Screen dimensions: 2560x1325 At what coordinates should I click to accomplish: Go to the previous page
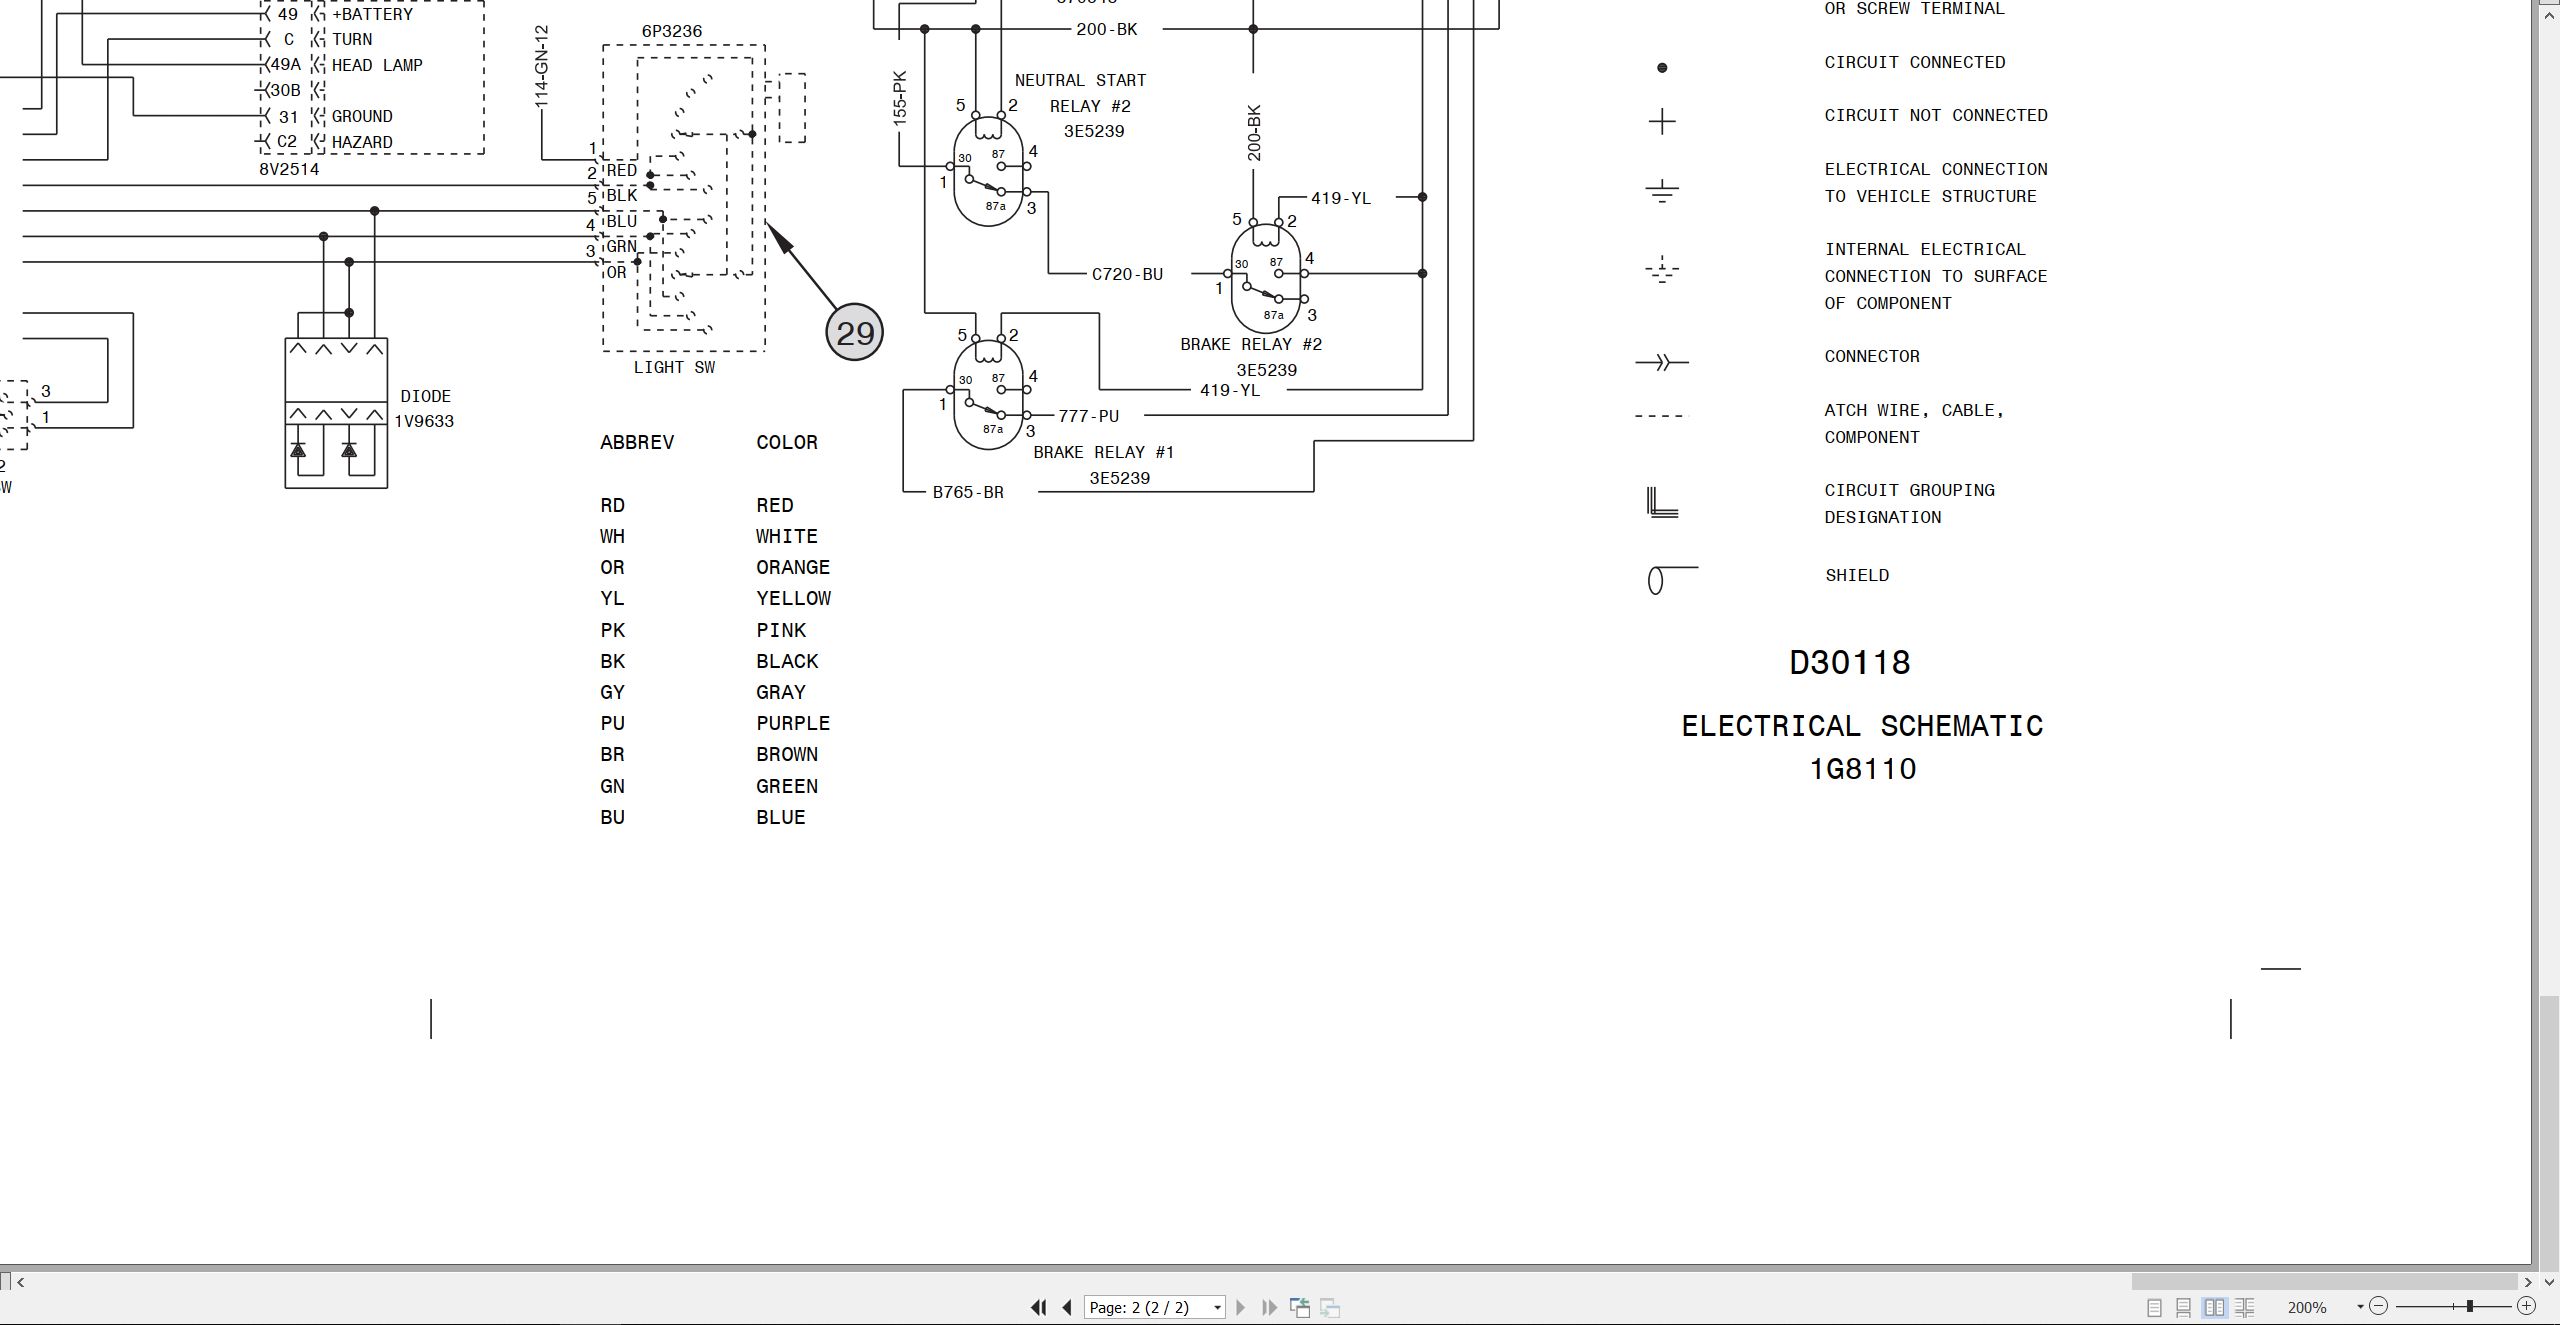click(1067, 1307)
